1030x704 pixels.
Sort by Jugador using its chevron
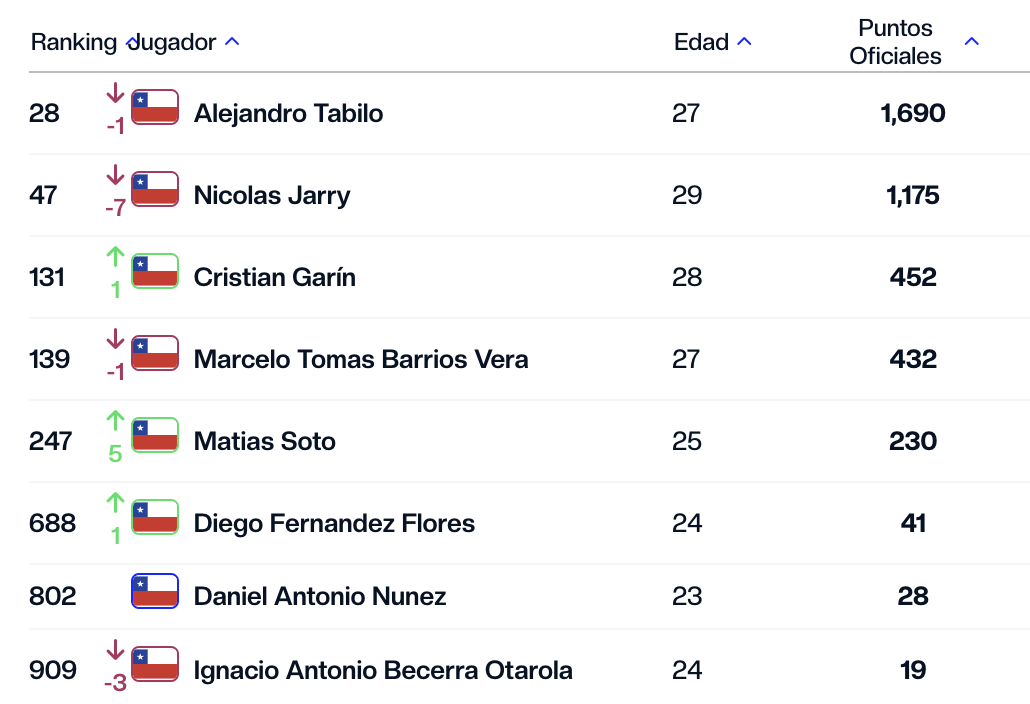tap(232, 42)
